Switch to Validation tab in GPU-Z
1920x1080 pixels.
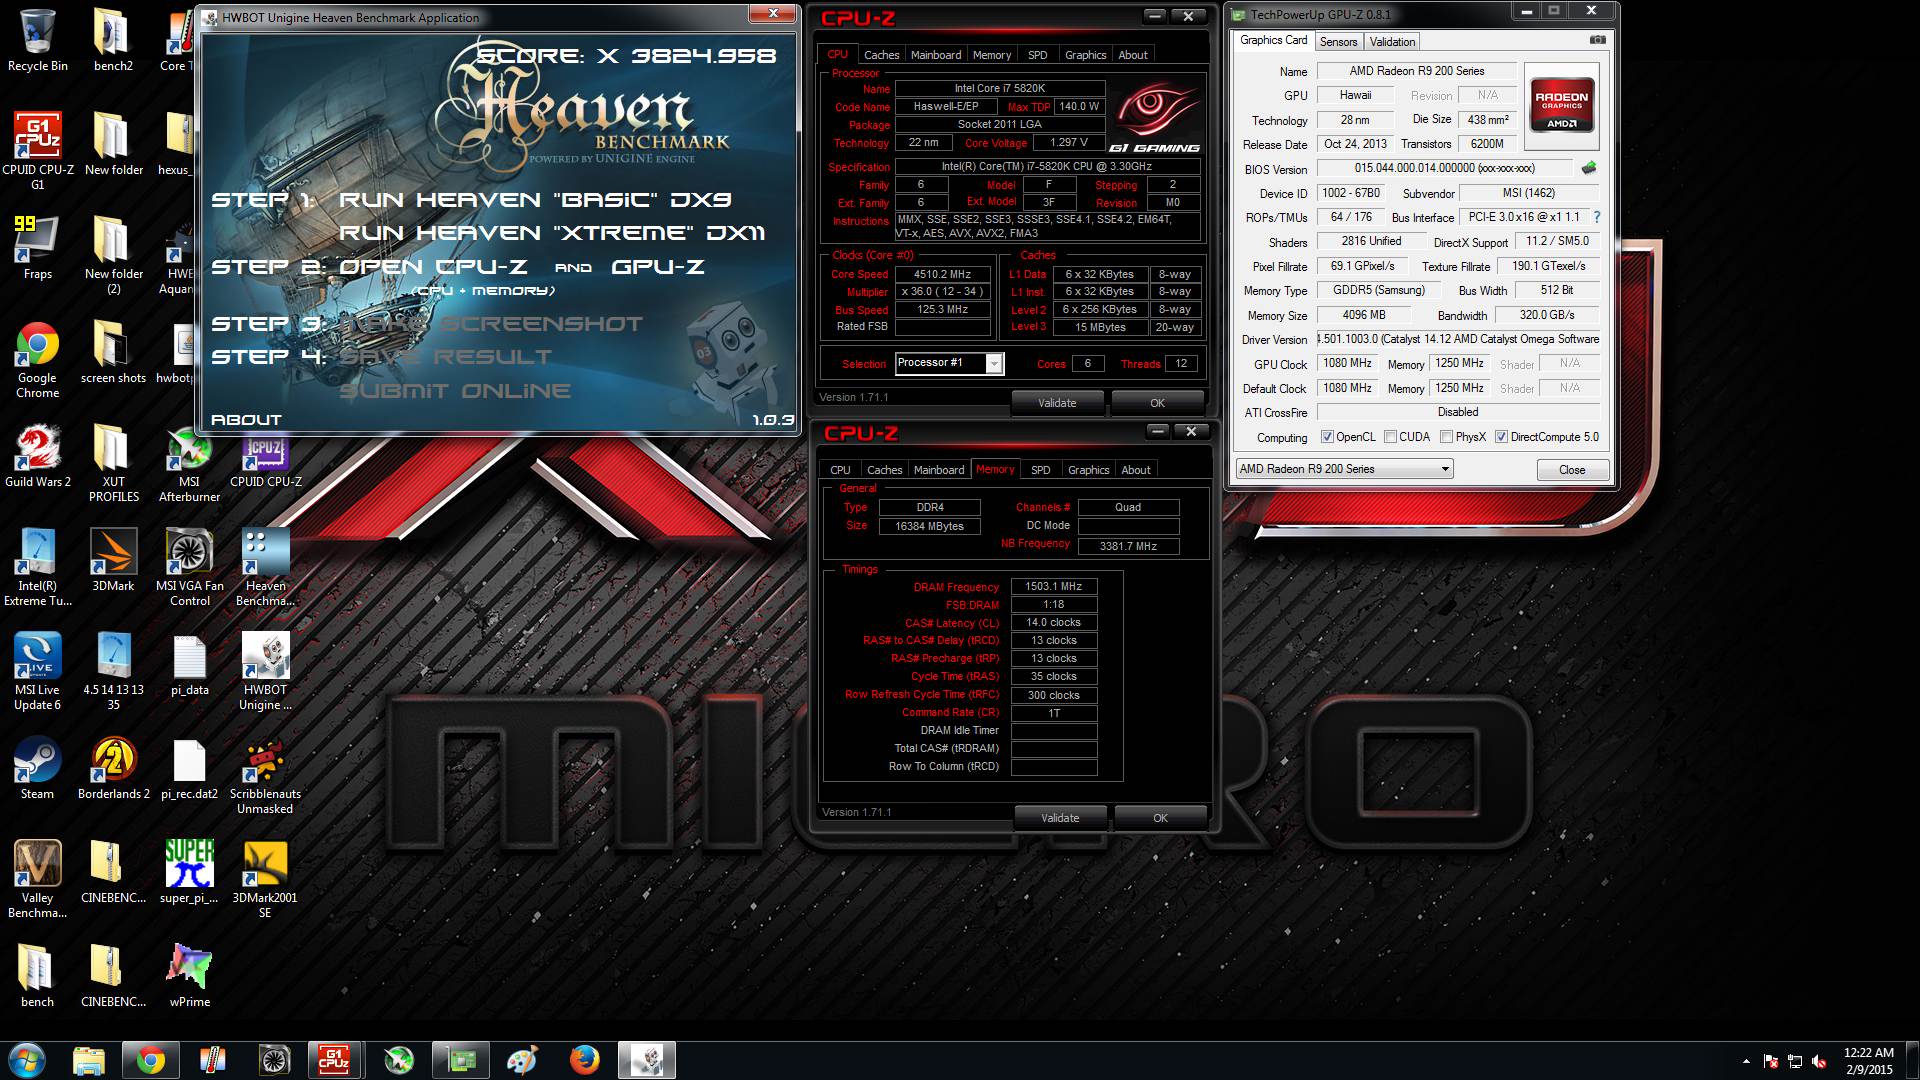pos(1392,42)
